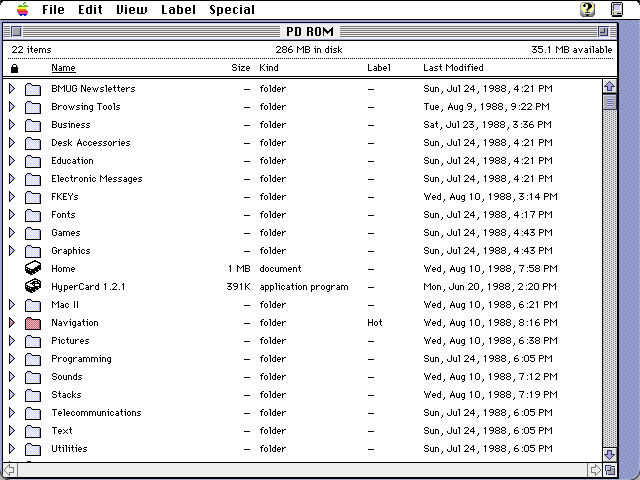
Task: Click the 'Telecommunications' folder name
Action: 96,413
